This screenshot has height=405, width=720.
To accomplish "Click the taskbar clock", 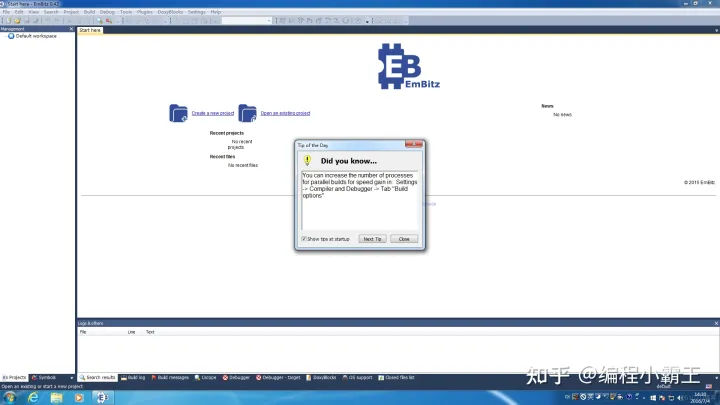I will [x=700, y=398].
